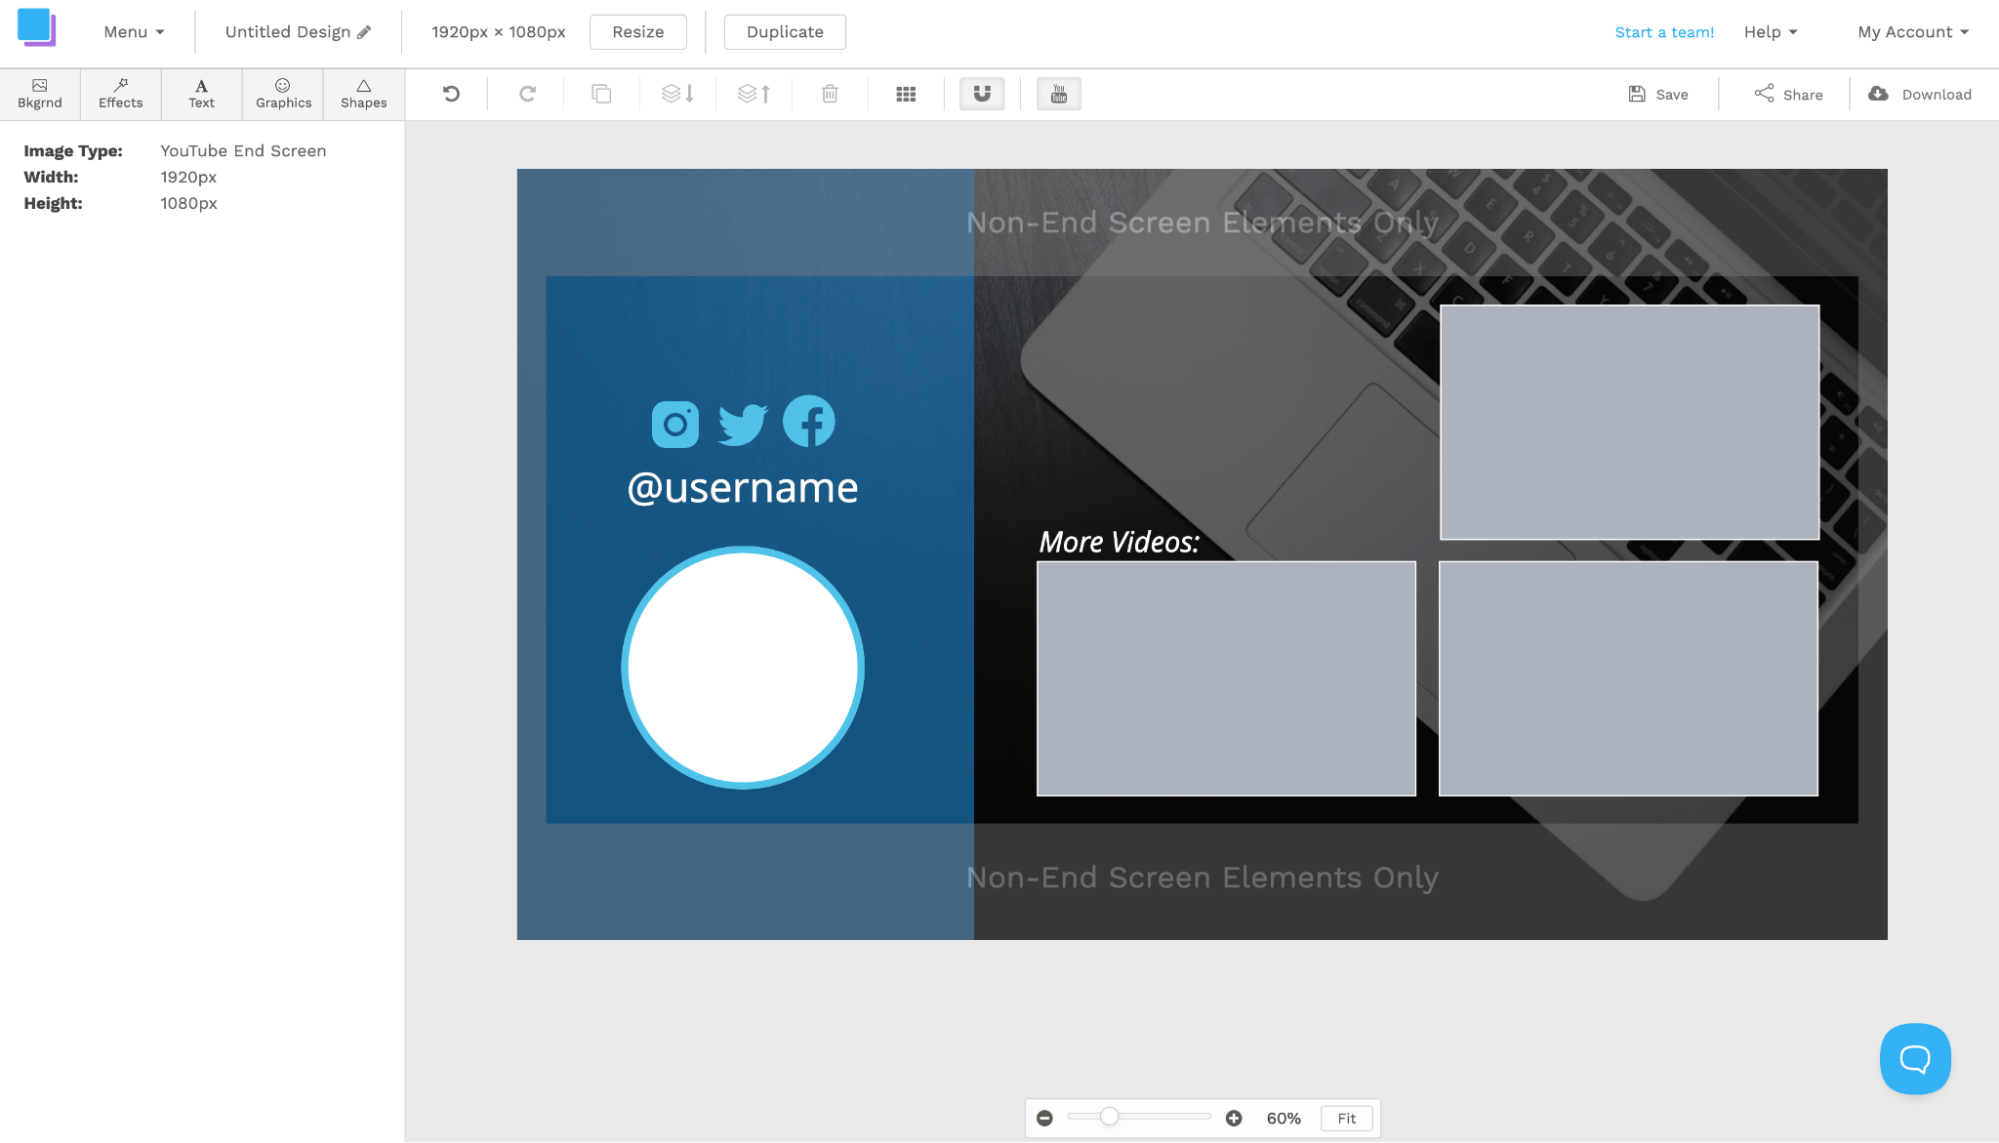
Task: Click the Fit zoom button
Action: [1345, 1117]
